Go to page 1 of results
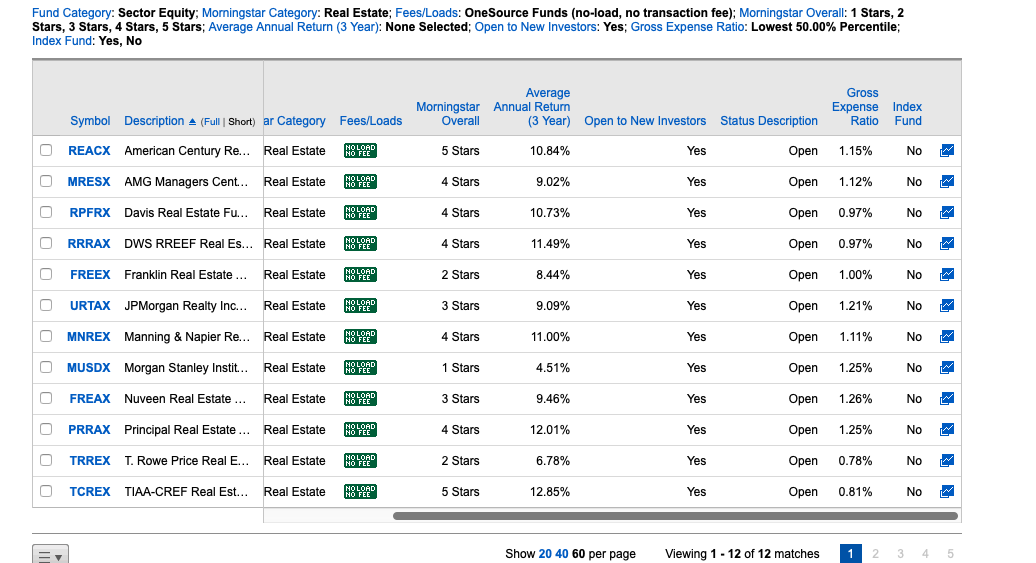Screen dimensions: 1036x563 851,554
